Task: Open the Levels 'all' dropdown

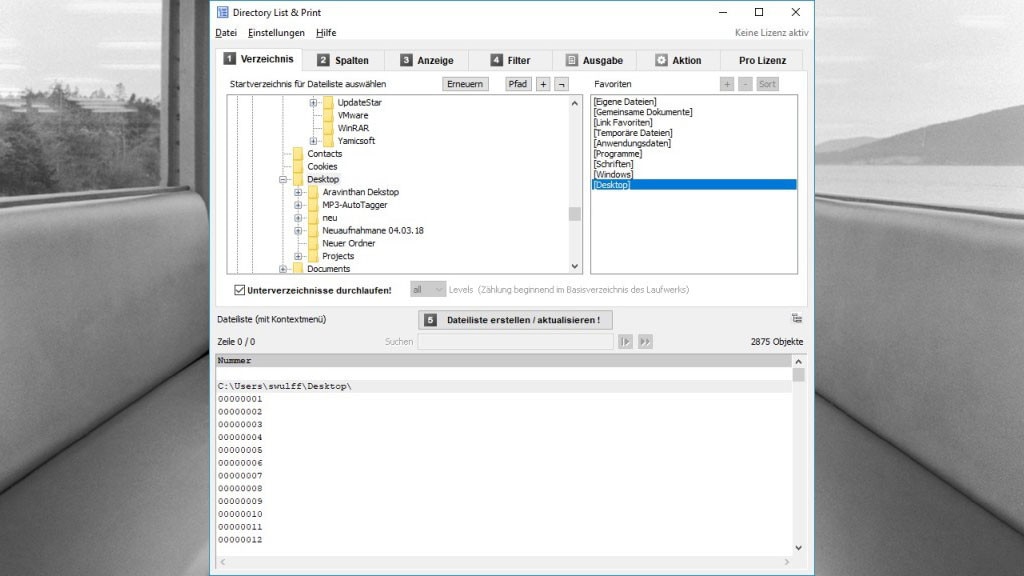Action: pyautogui.click(x=427, y=290)
